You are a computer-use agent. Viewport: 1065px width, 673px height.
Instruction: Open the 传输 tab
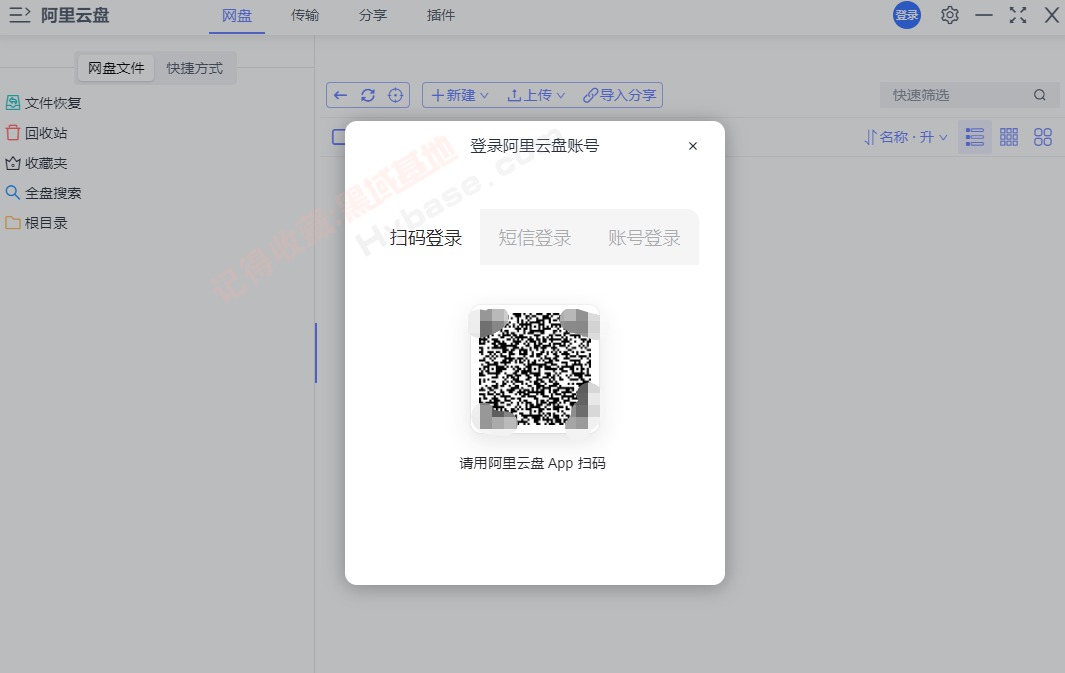point(305,16)
